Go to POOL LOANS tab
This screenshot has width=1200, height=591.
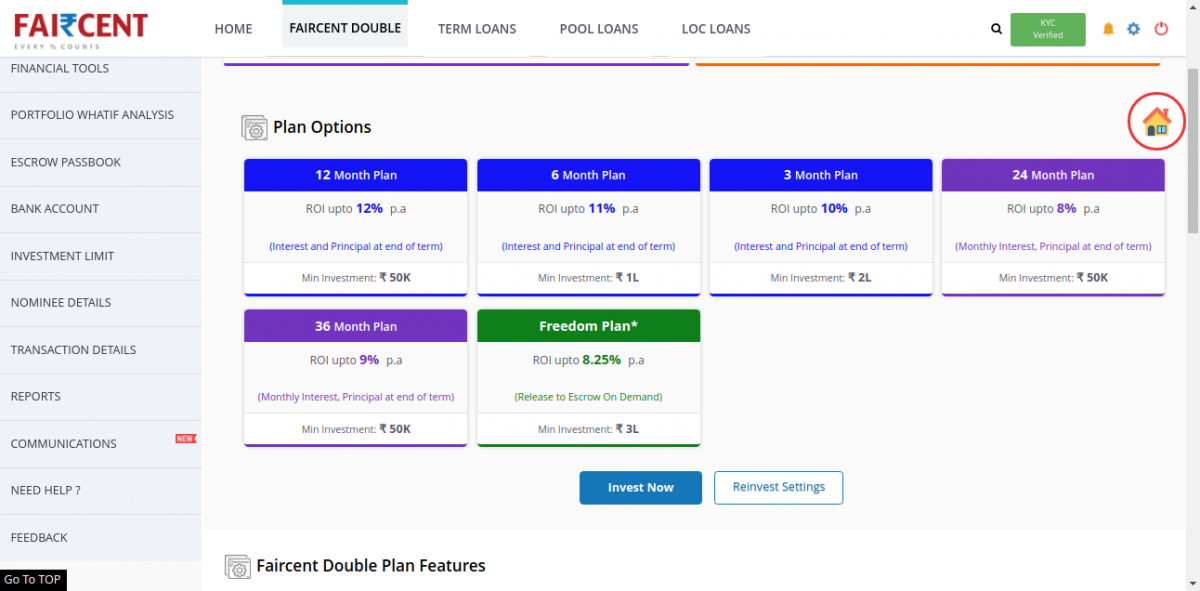(599, 29)
